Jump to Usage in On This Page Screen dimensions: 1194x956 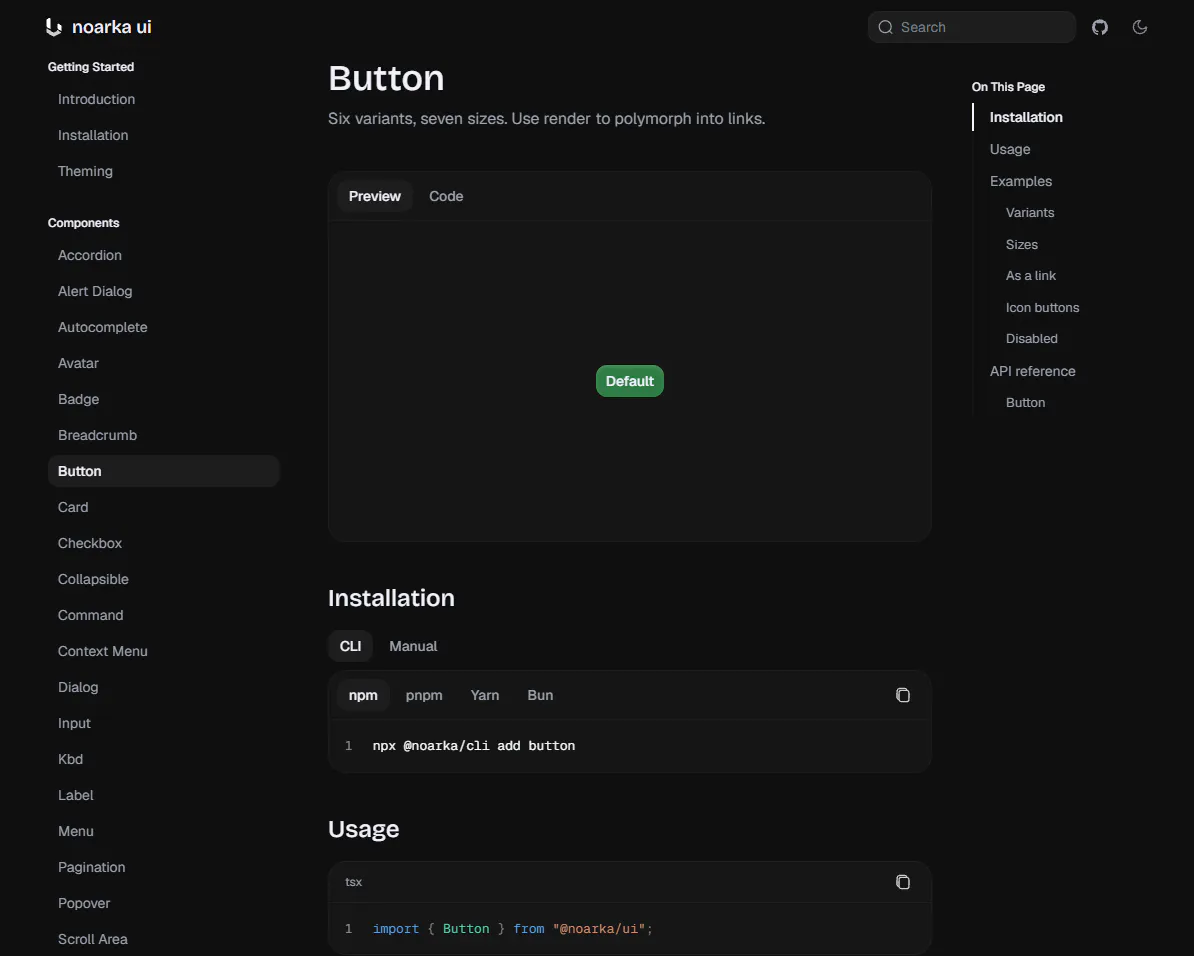[1010, 149]
